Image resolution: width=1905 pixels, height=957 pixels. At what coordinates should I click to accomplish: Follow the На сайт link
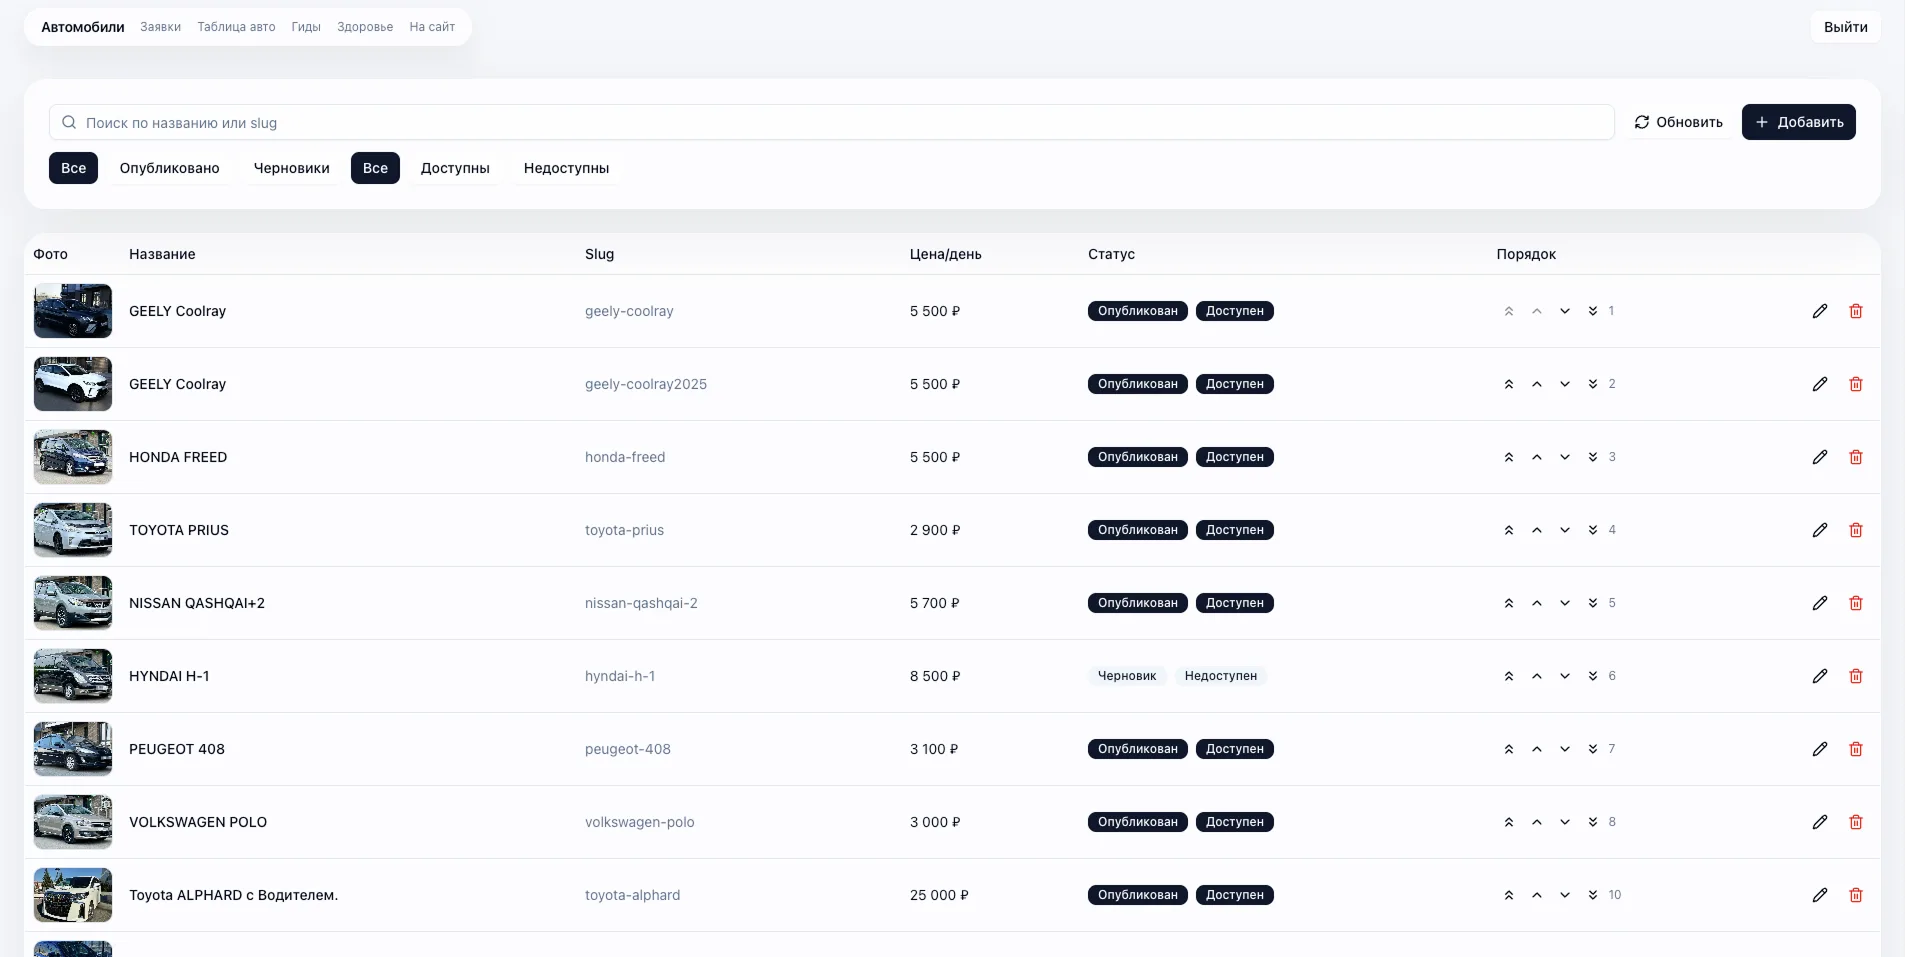pyautogui.click(x=432, y=27)
